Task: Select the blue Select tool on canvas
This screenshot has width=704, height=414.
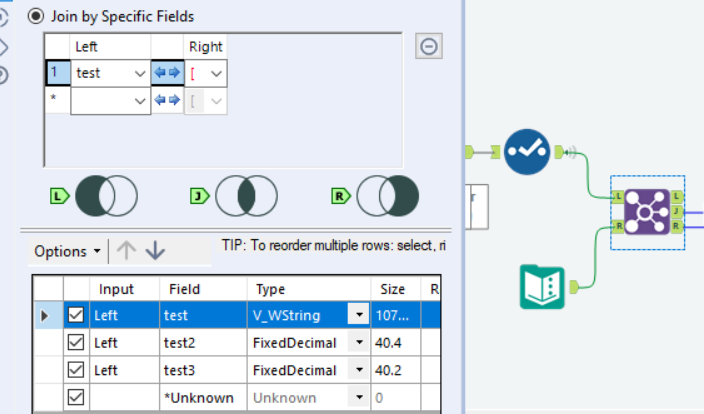Action: [527, 152]
